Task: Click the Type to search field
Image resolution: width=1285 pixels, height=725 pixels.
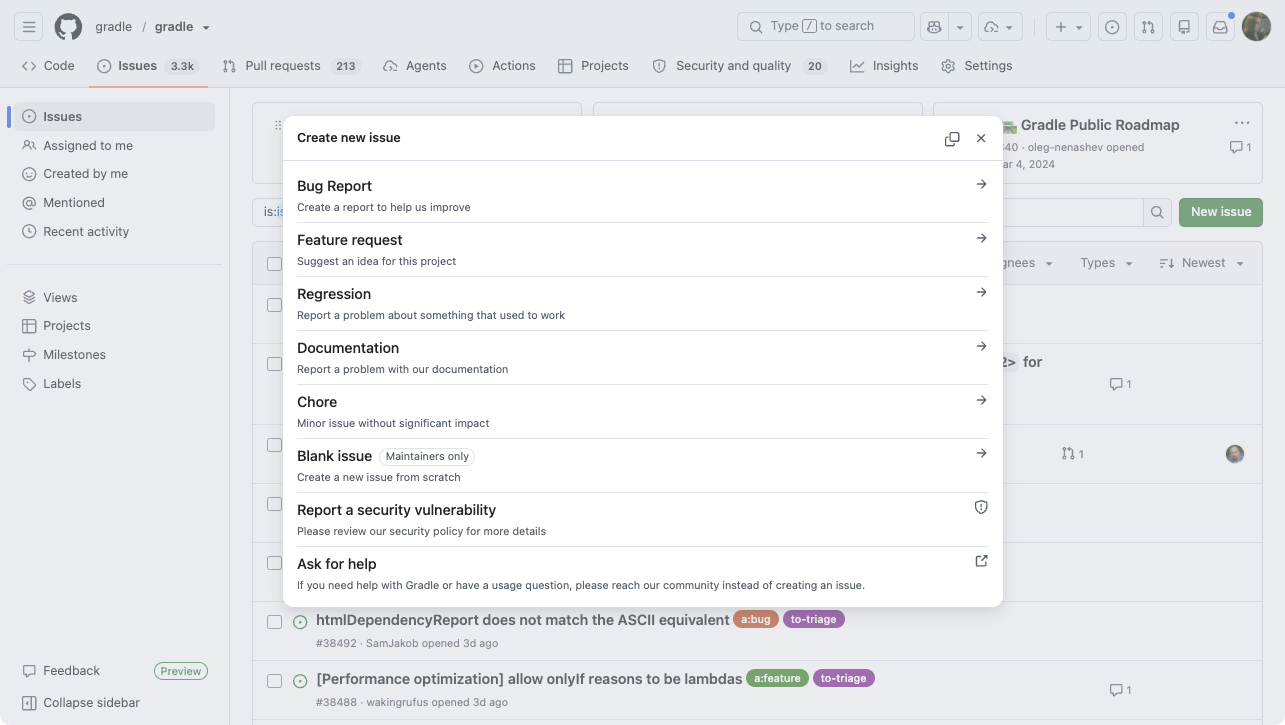Action: point(826,27)
